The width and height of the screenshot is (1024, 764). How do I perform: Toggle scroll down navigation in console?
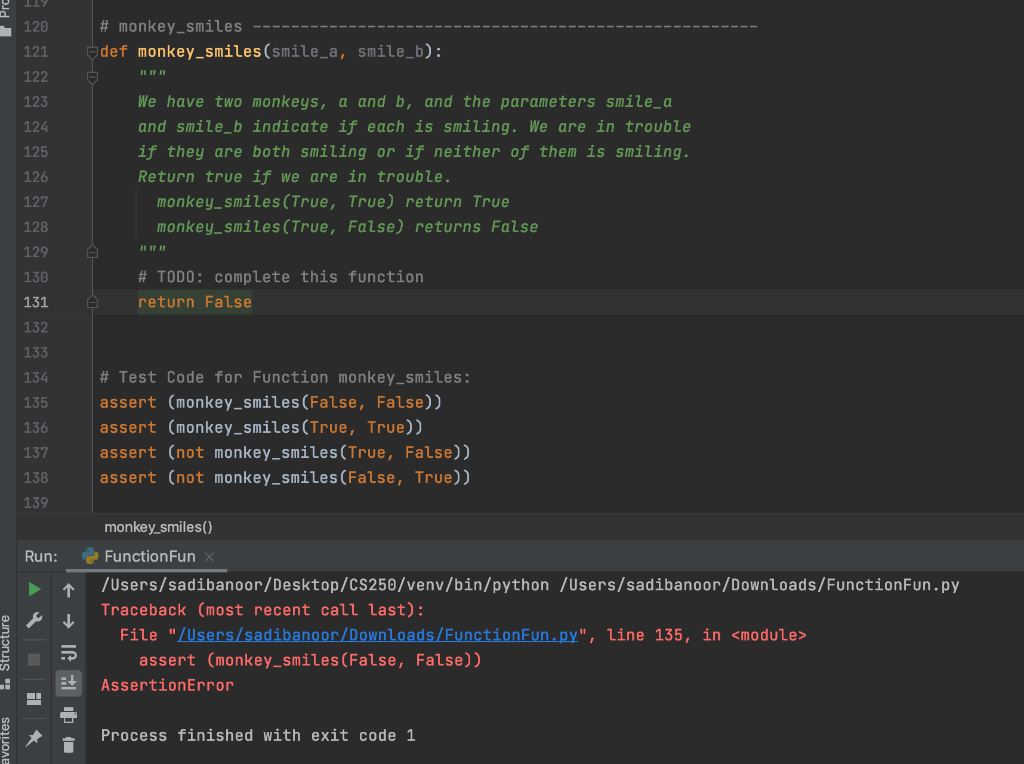68,621
